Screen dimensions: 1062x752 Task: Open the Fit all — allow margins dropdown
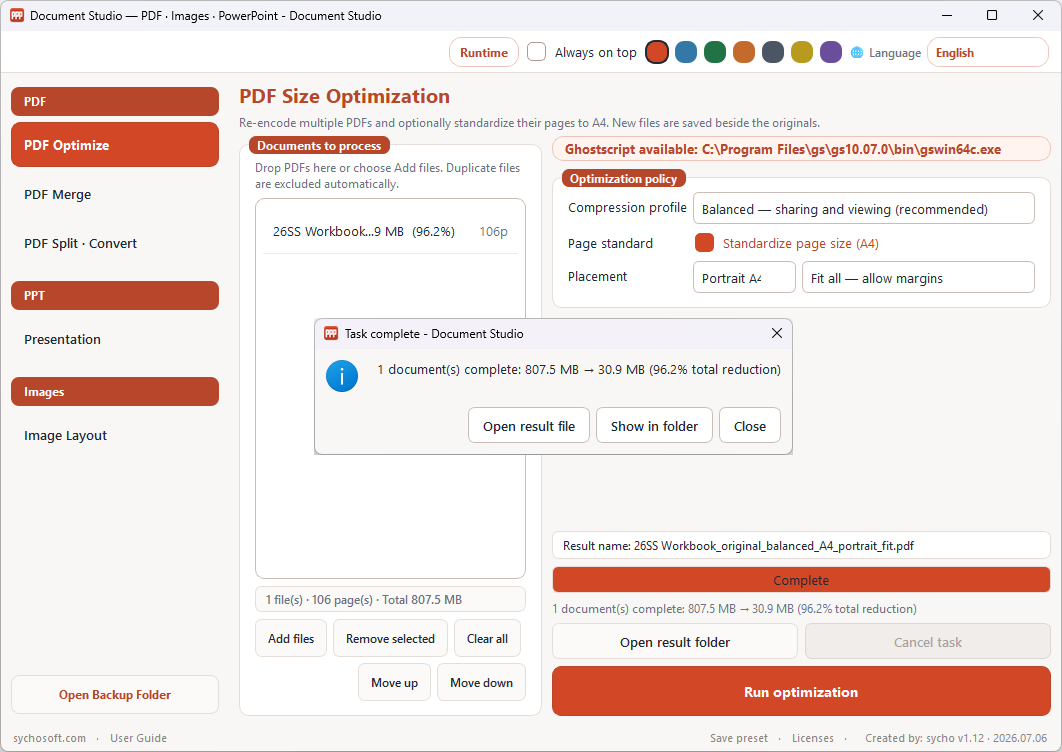tap(918, 278)
